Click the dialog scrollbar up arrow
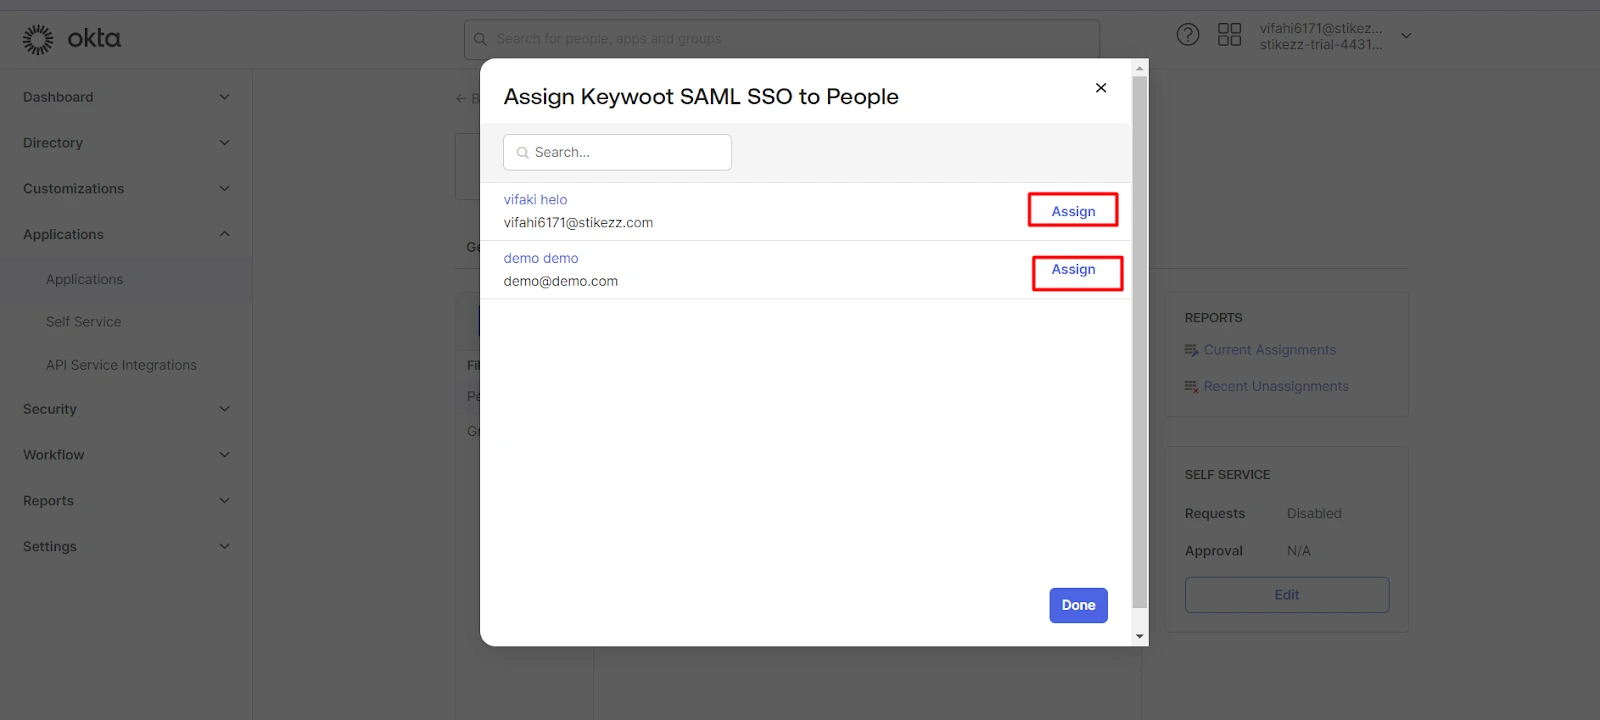This screenshot has height=720, width=1600. 1139,69
